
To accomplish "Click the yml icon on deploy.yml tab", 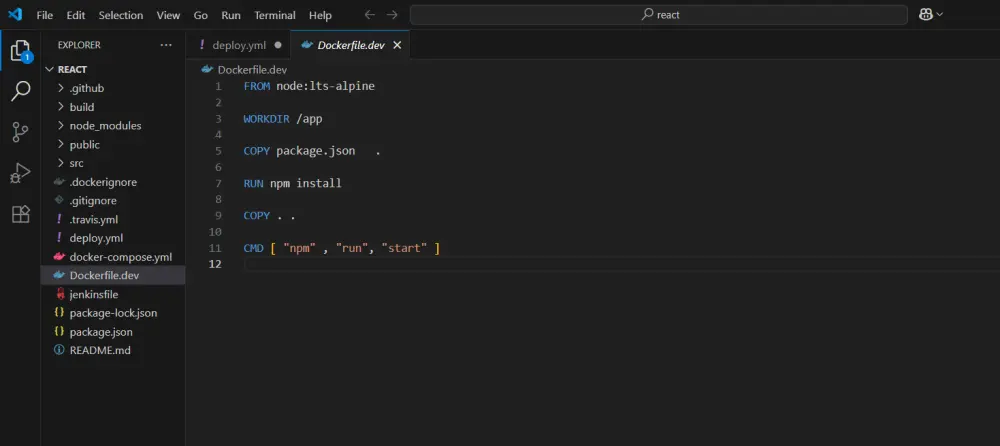I will click(x=202, y=45).
